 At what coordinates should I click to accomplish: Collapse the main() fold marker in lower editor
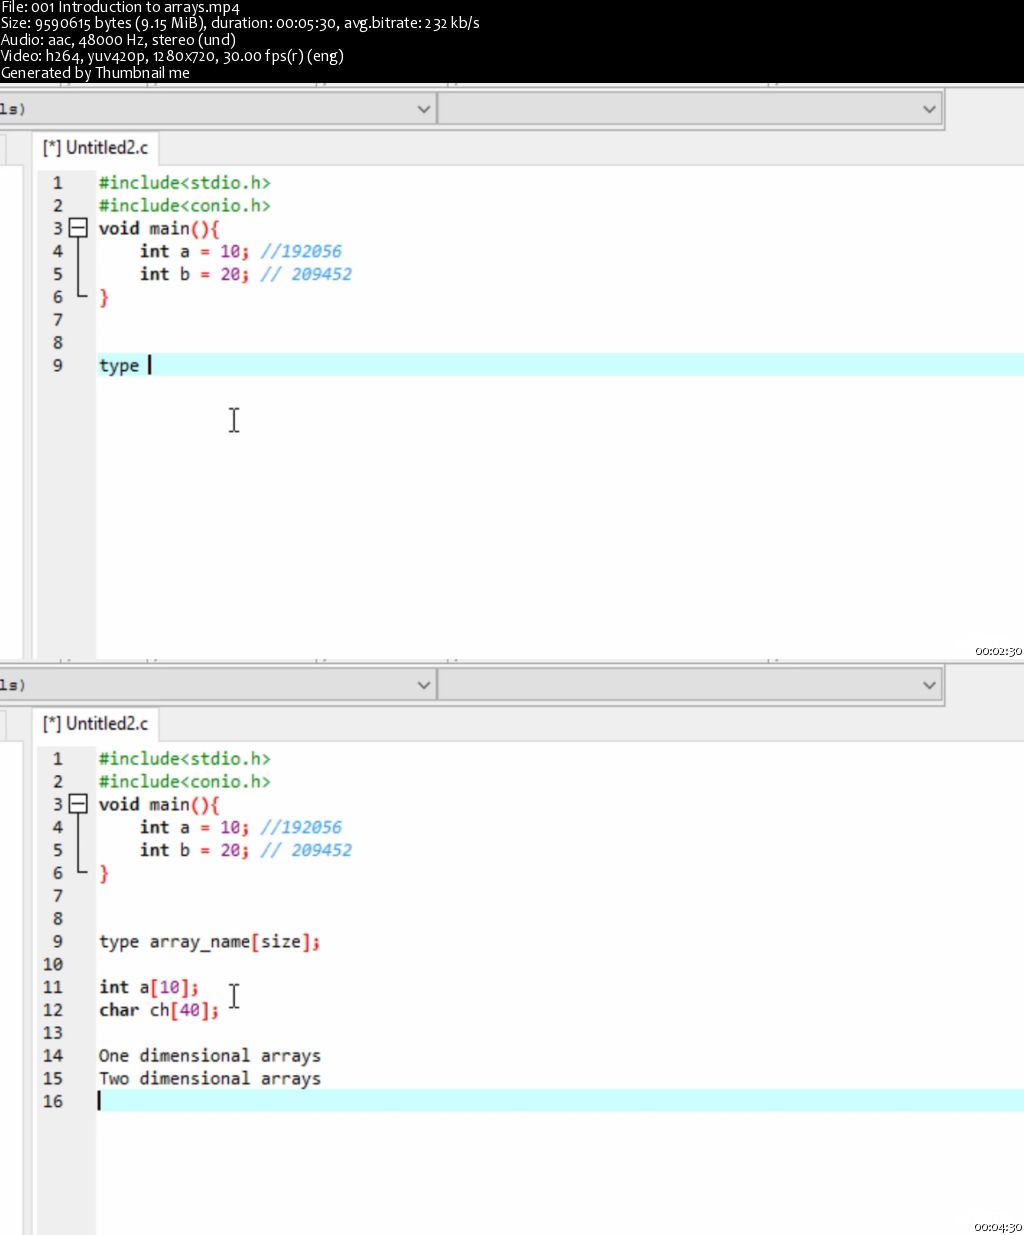click(x=78, y=804)
